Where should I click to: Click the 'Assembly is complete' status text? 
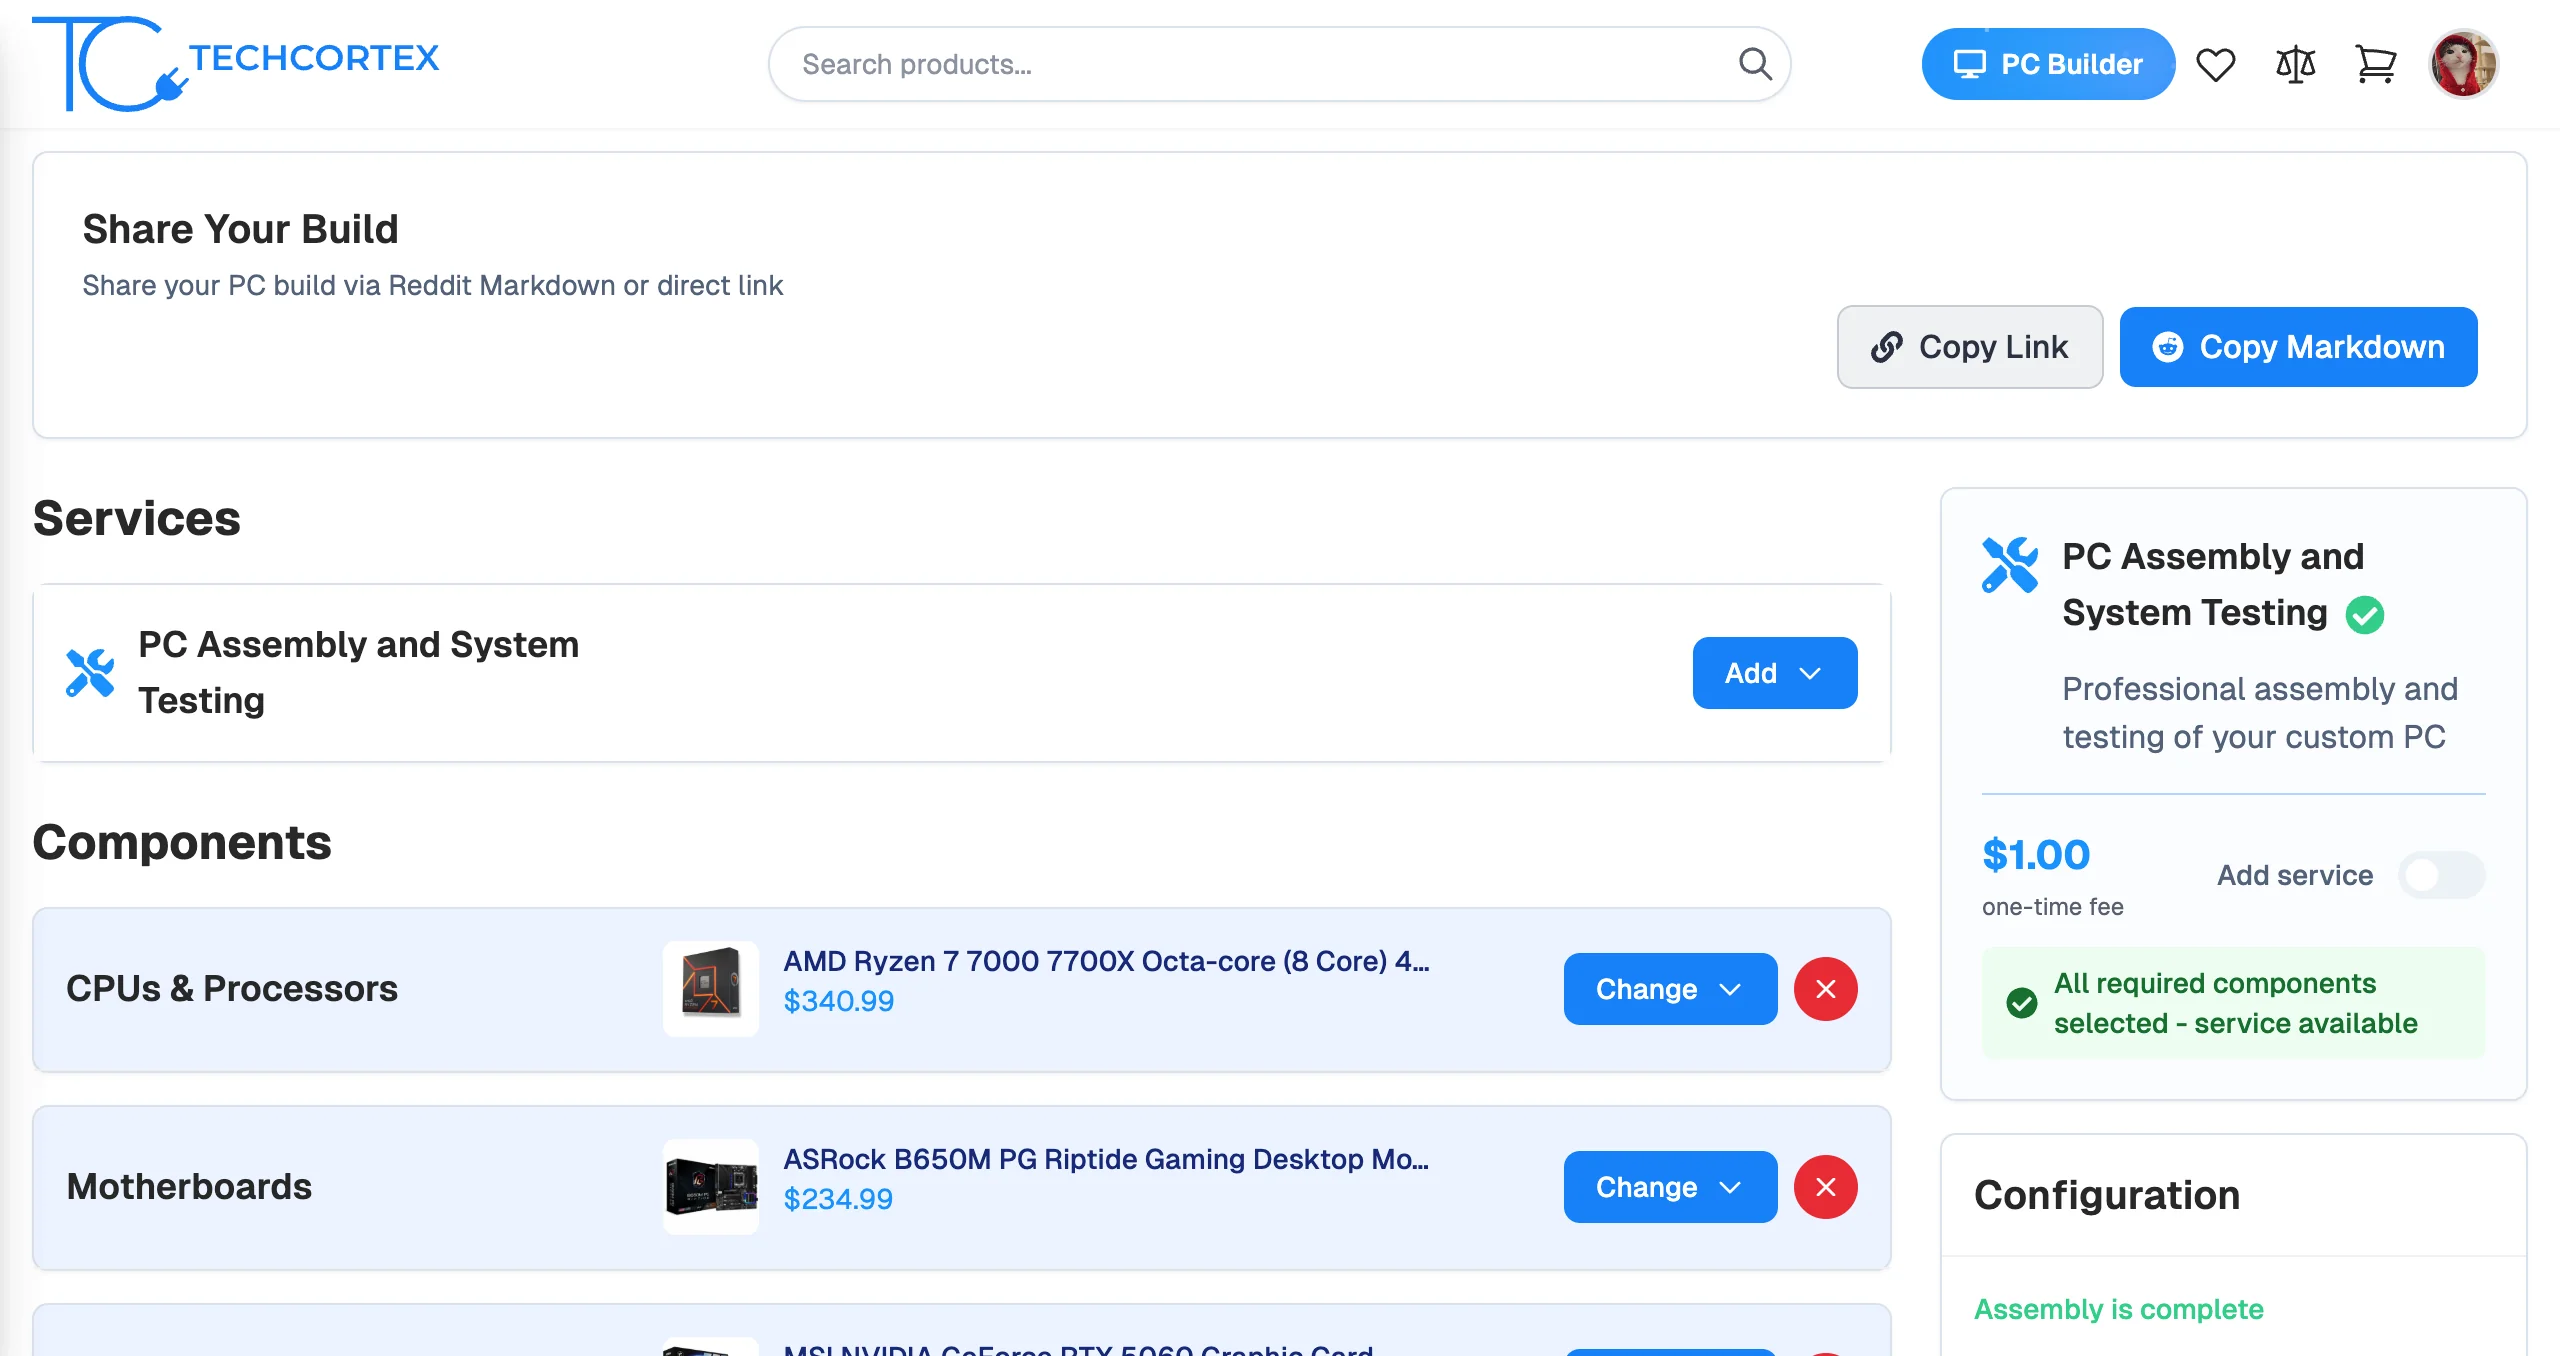point(2118,1309)
